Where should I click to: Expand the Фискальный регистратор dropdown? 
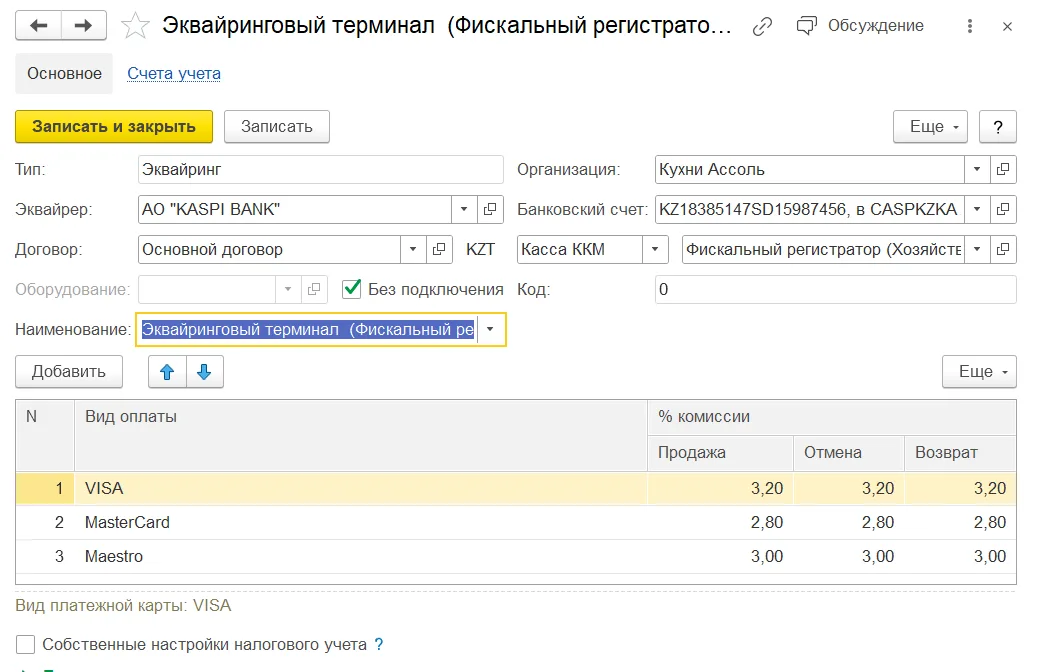point(977,249)
